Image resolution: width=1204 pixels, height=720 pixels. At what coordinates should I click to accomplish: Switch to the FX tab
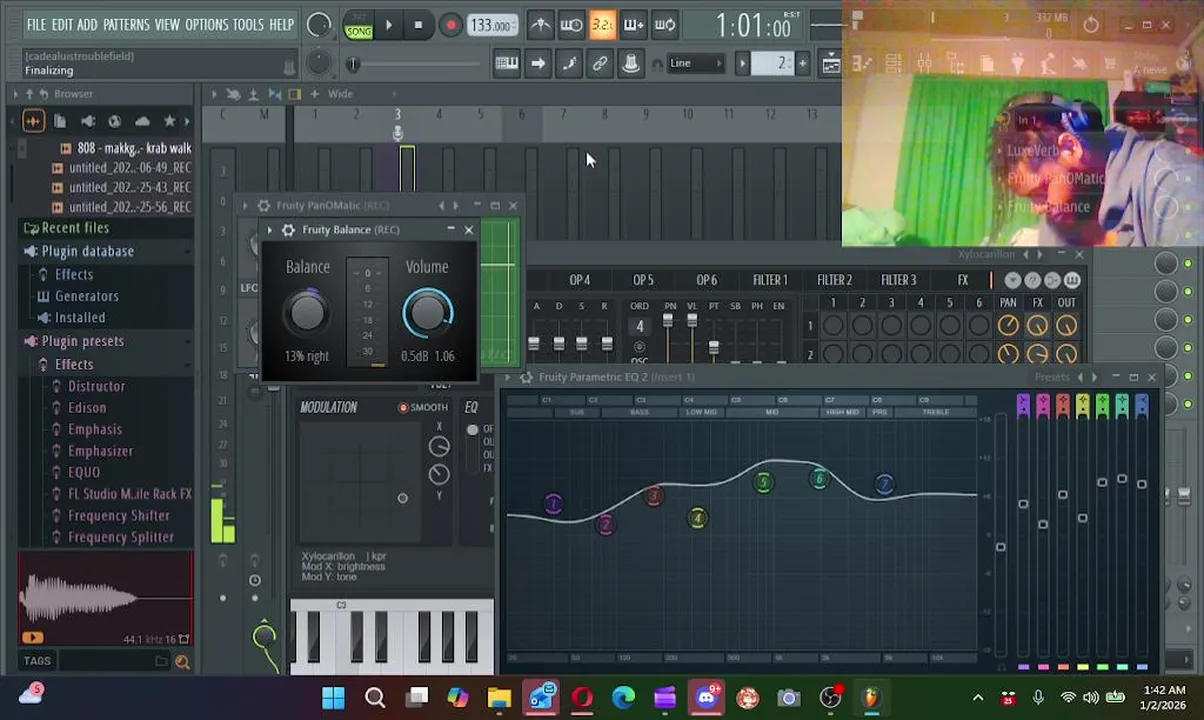[x=963, y=281]
